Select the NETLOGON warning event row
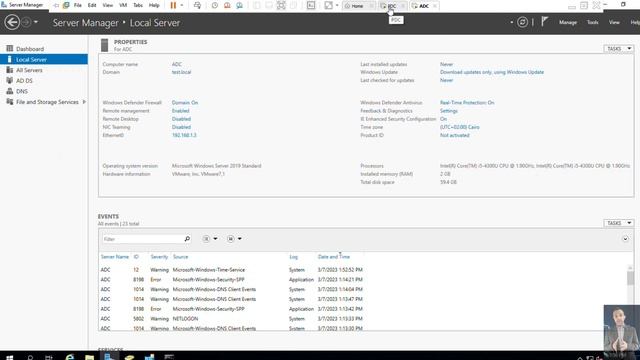Screen dimensions: 640x360 (232, 319)
